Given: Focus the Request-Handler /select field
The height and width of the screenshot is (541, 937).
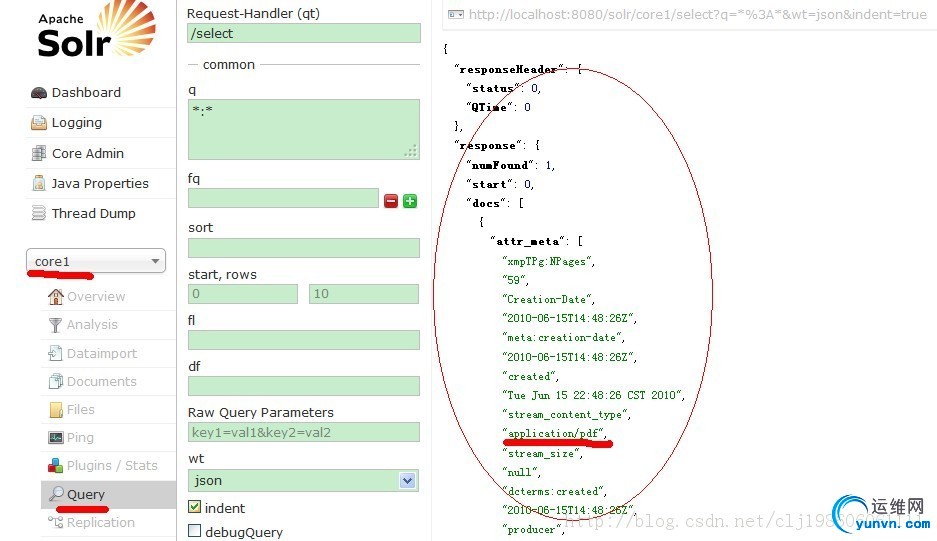Looking at the screenshot, I should click(304, 33).
